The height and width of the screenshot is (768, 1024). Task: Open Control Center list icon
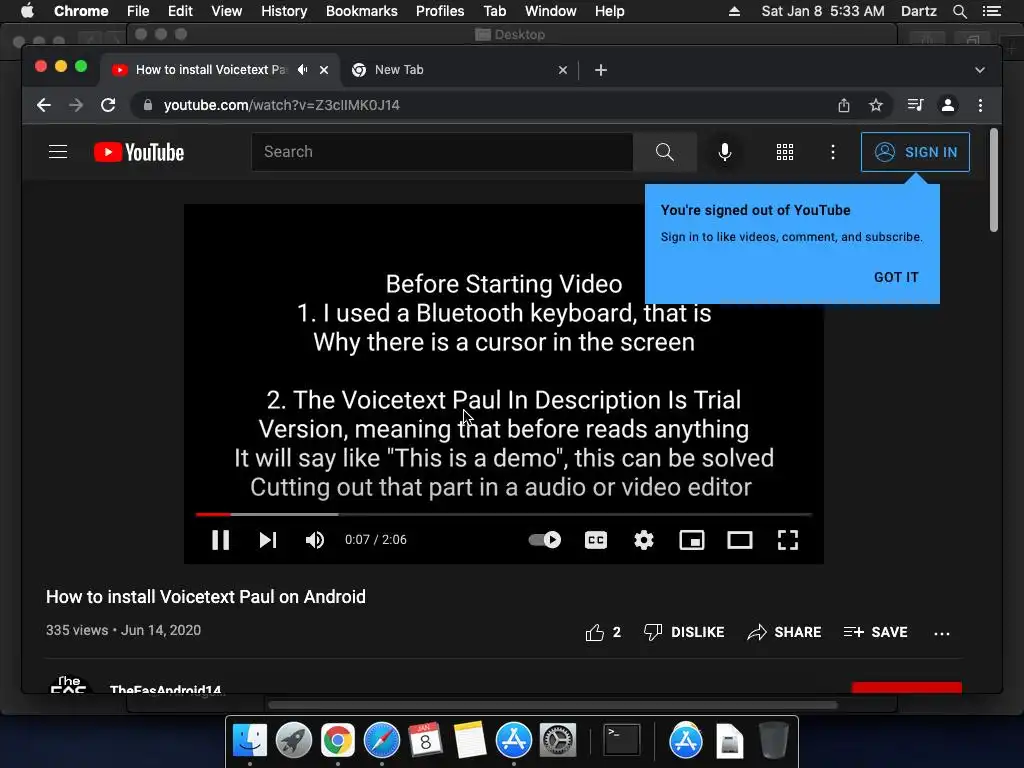click(x=991, y=11)
